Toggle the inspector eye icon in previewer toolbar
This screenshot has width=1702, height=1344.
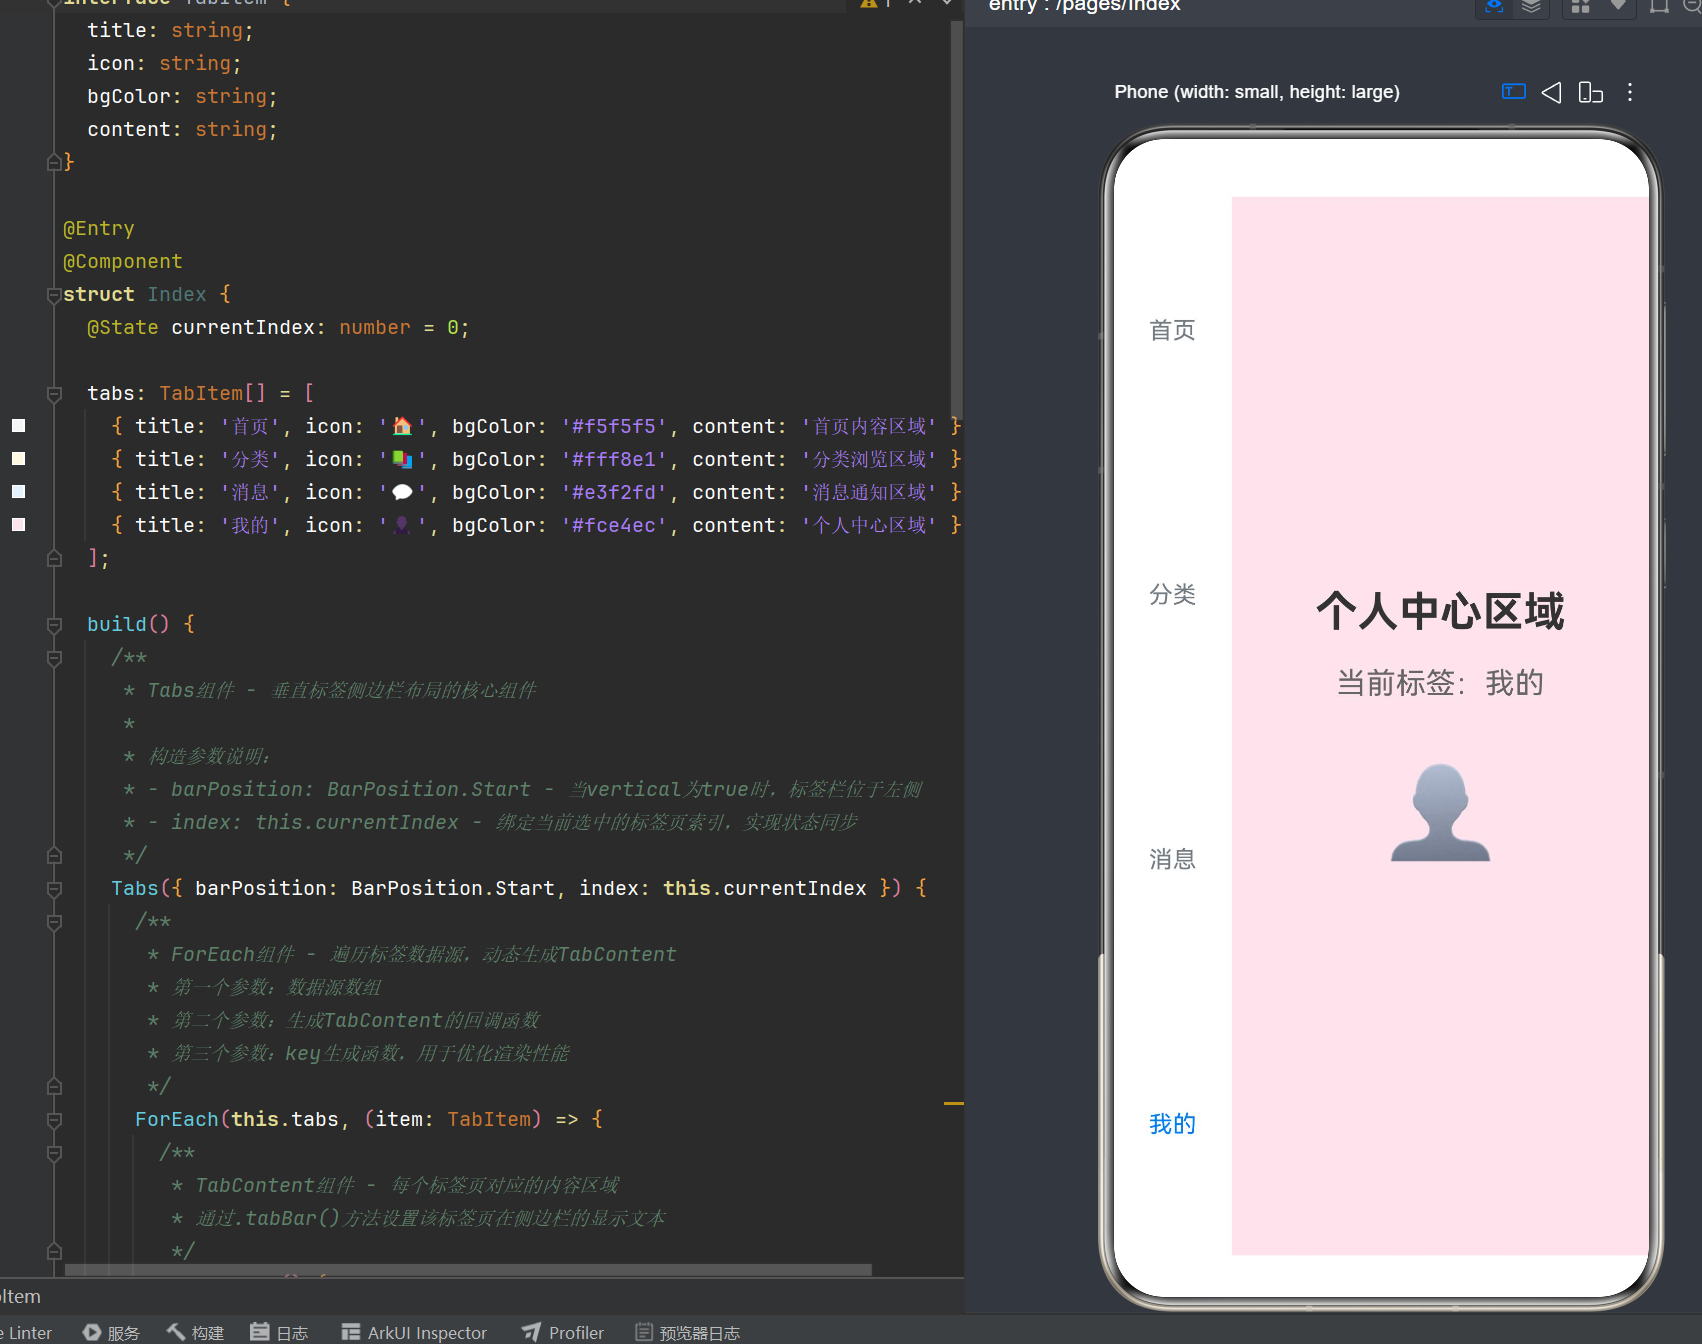pos(1494,6)
